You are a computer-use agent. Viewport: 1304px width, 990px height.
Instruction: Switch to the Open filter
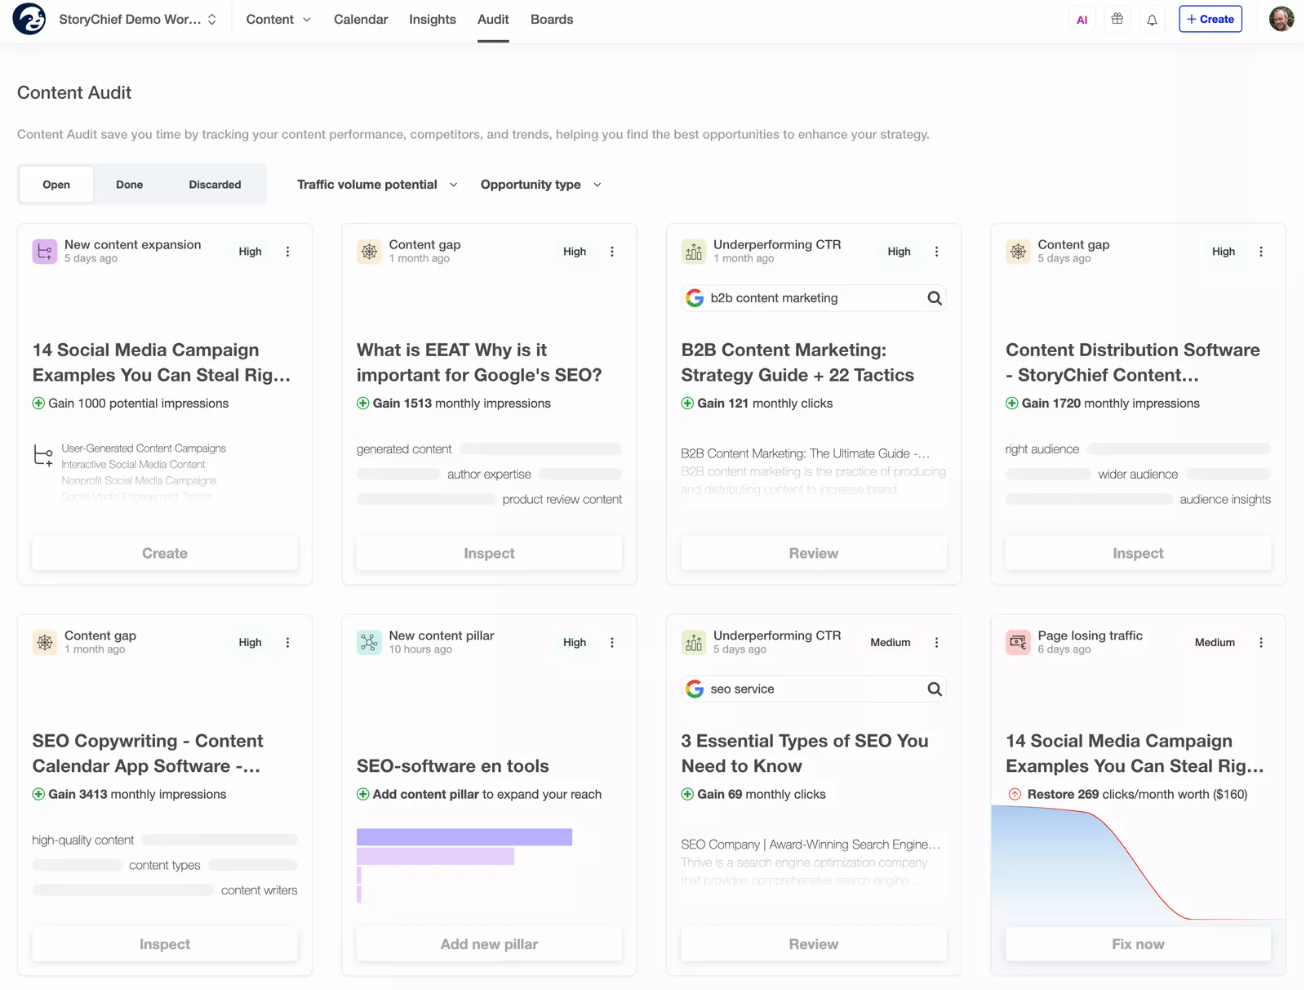(56, 185)
